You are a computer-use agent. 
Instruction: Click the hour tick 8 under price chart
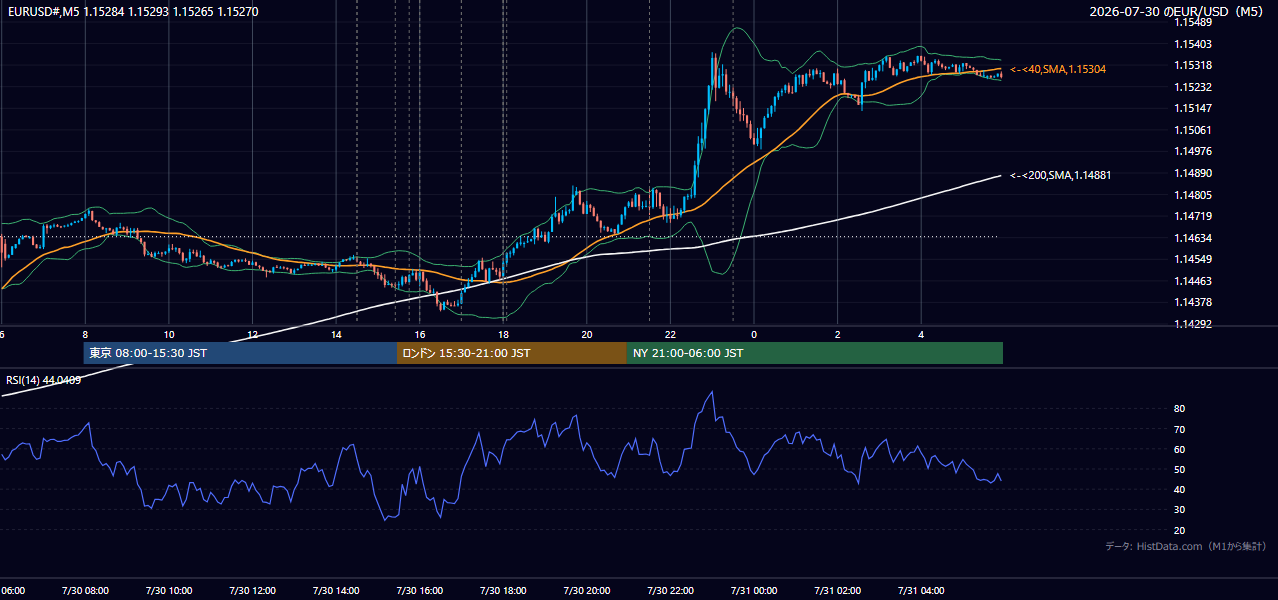(x=85, y=334)
